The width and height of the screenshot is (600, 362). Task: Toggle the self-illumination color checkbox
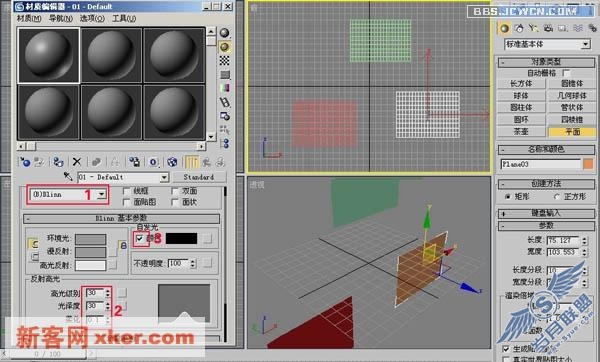(139, 239)
